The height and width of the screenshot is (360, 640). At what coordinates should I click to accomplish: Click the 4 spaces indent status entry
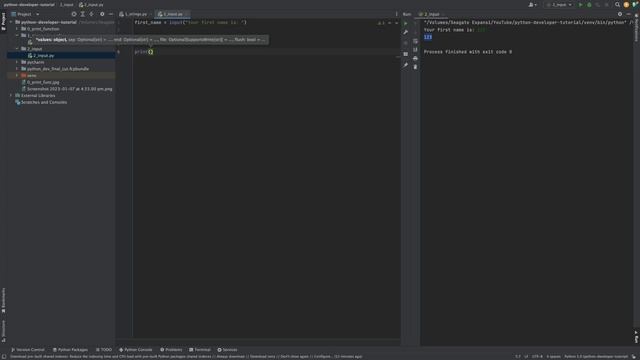(553, 357)
